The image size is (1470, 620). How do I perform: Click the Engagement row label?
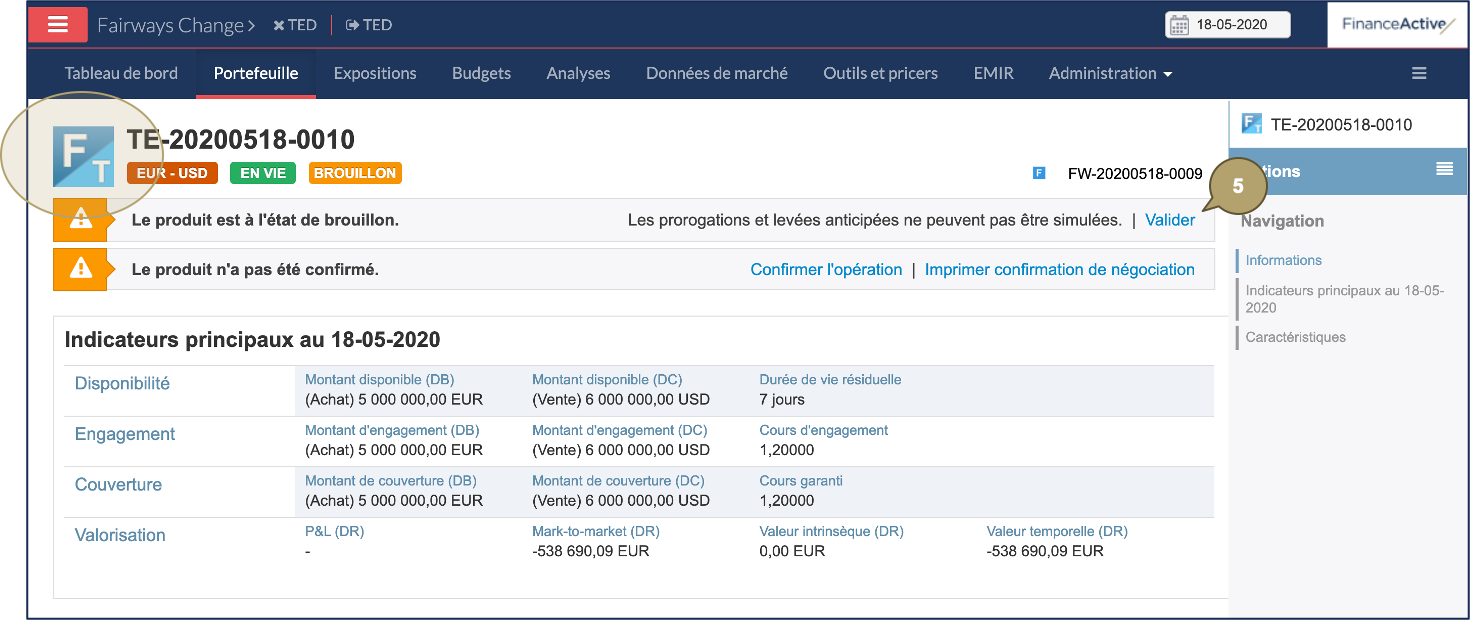coord(125,434)
